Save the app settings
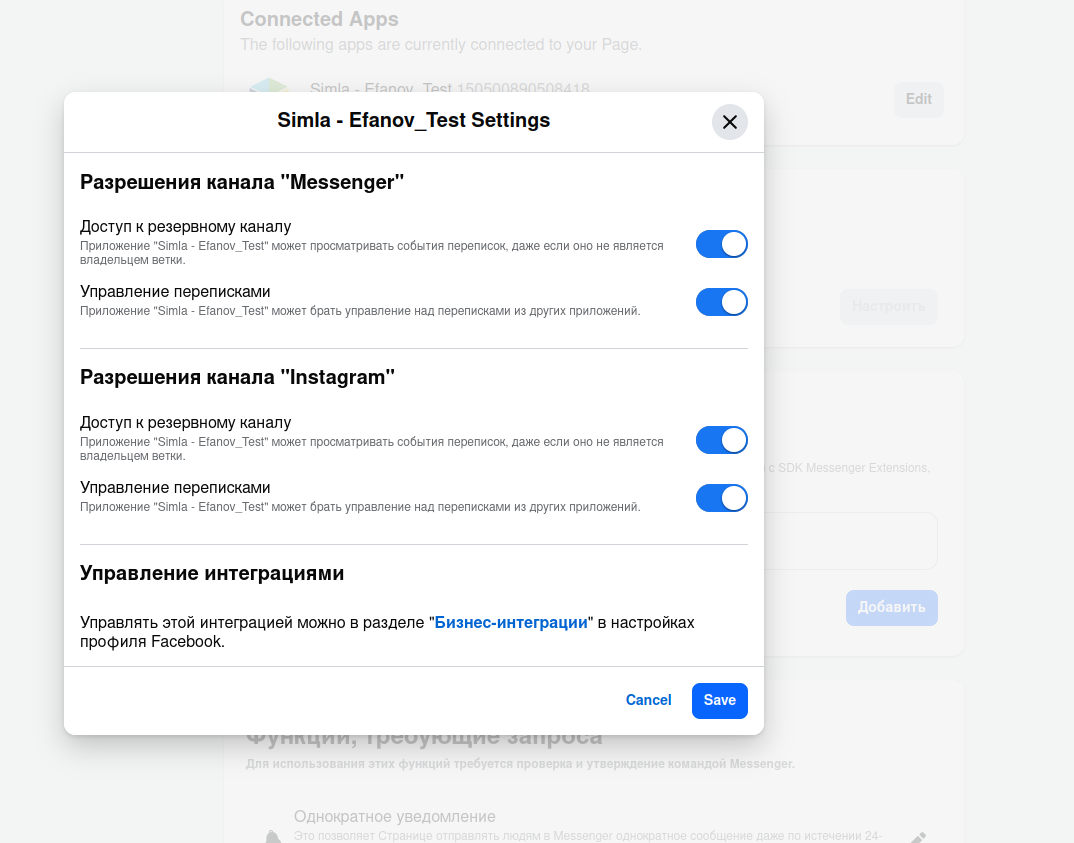 [x=719, y=700]
